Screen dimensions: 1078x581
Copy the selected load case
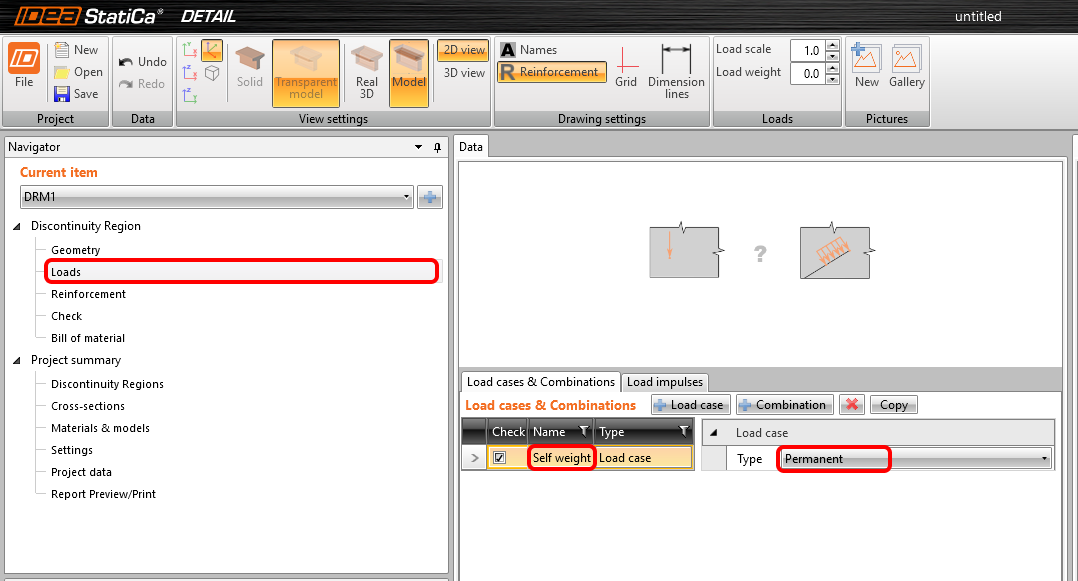click(x=894, y=405)
